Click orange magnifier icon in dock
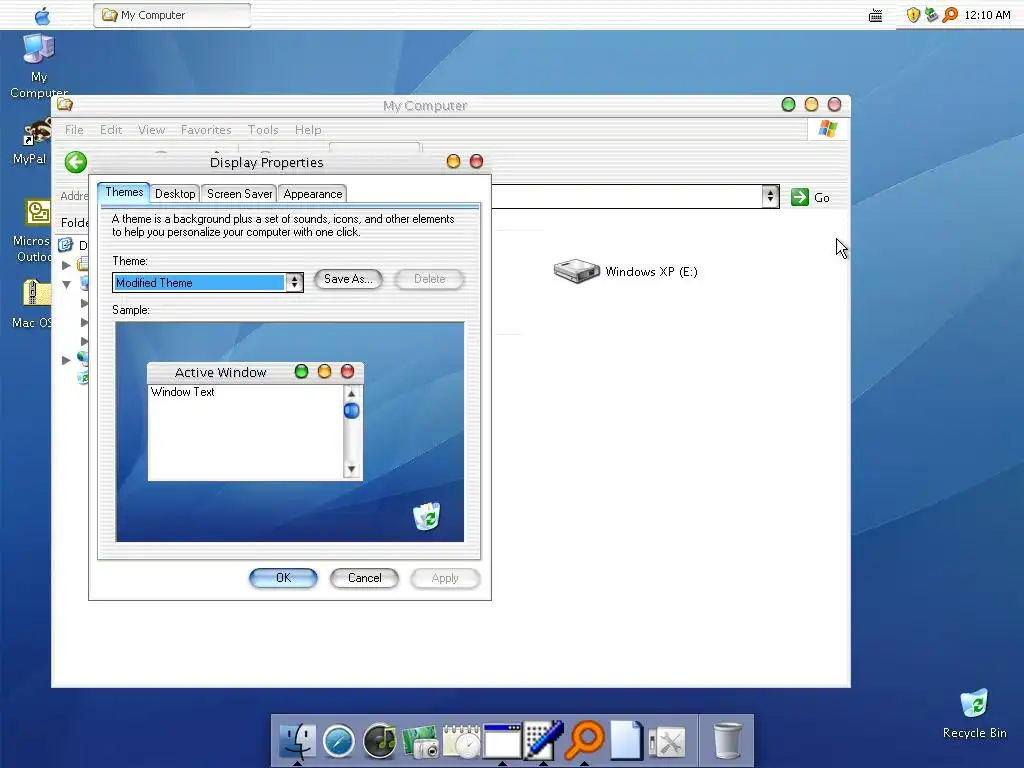 click(x=585, y=740)
